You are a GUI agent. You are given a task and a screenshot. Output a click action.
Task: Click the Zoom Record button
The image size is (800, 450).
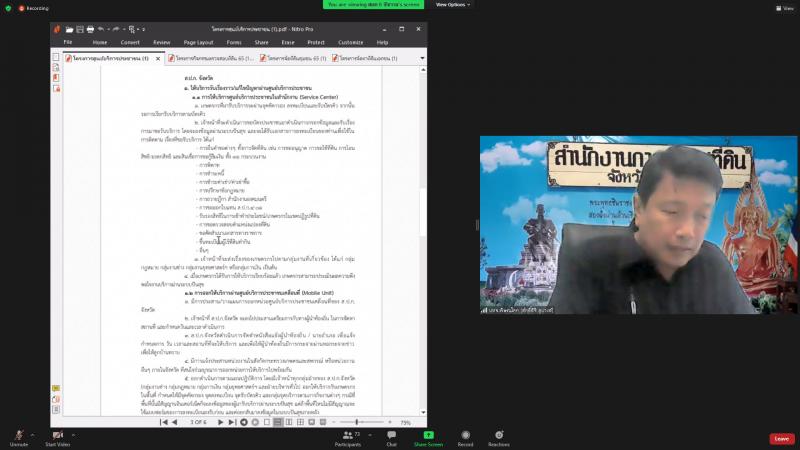(x=465, y=438)
